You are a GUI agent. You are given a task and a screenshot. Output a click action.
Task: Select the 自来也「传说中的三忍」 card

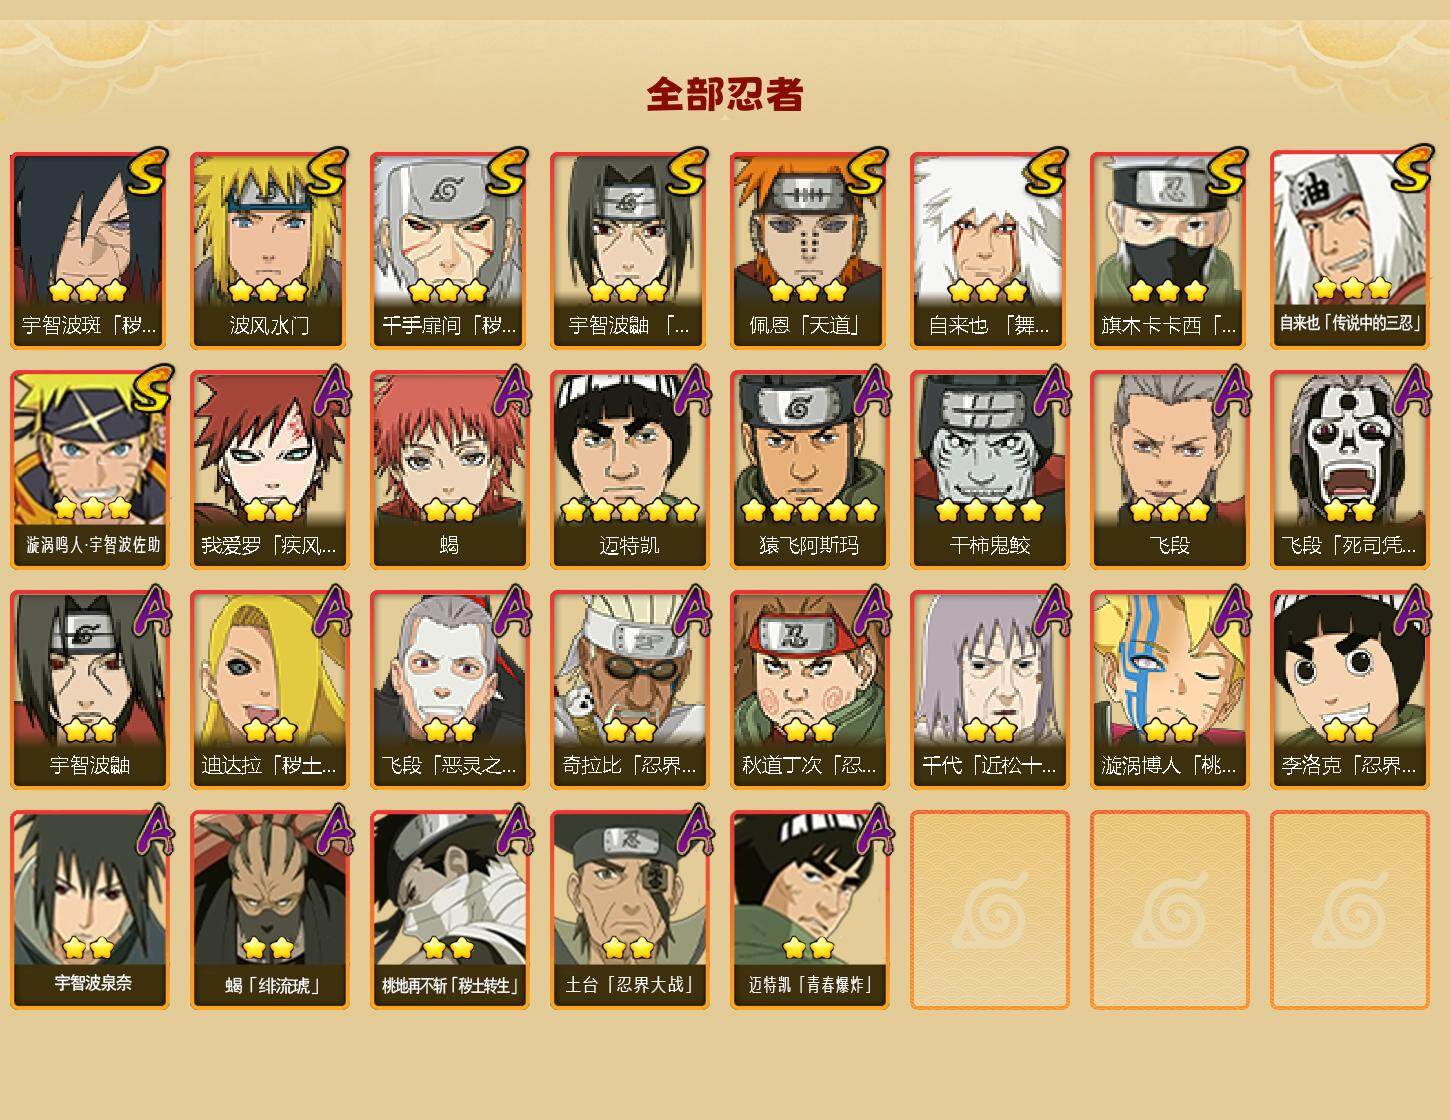pyautogui.click(x=1349, y=250)
